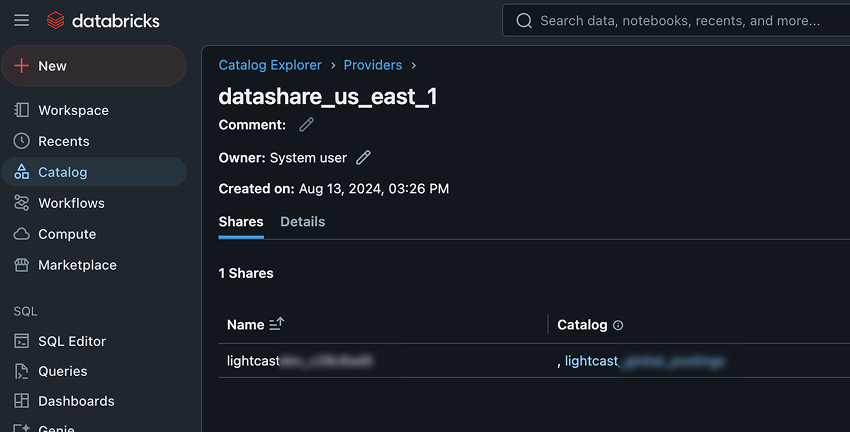Screen dimensions: 850x432
Task: Click the Recents clock icon
Action: [x=22, y=141]
